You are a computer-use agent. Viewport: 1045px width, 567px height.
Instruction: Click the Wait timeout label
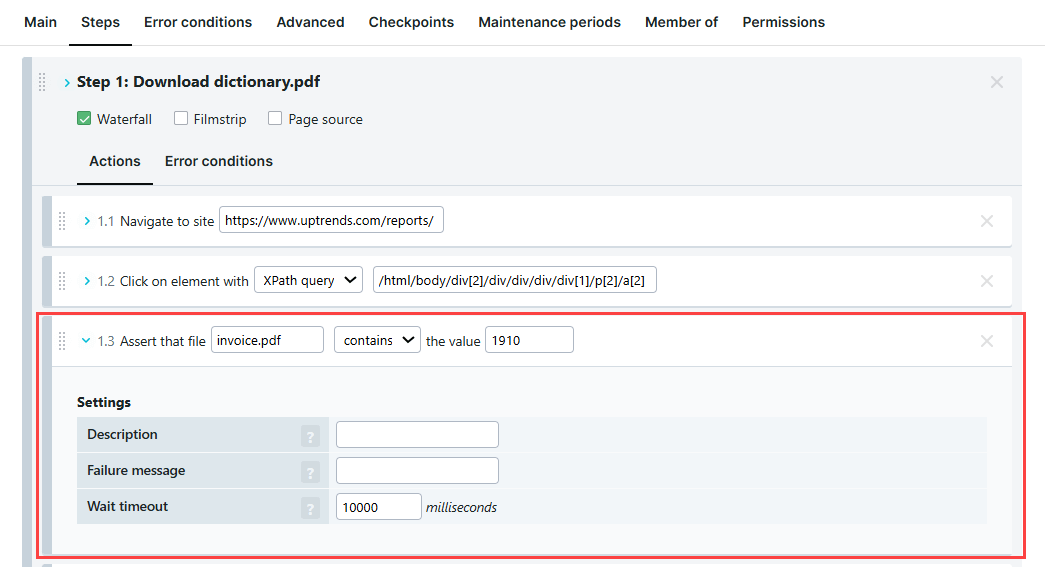127,506
